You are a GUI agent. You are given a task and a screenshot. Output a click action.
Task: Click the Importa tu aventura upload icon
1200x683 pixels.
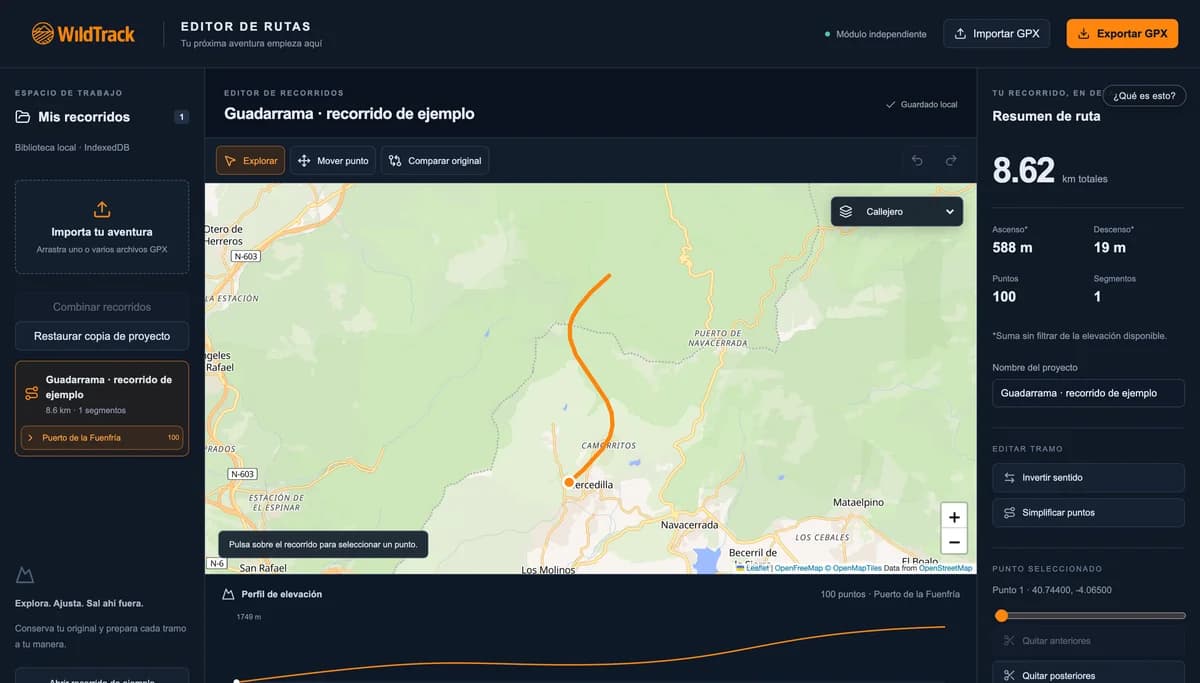(102, 210)
